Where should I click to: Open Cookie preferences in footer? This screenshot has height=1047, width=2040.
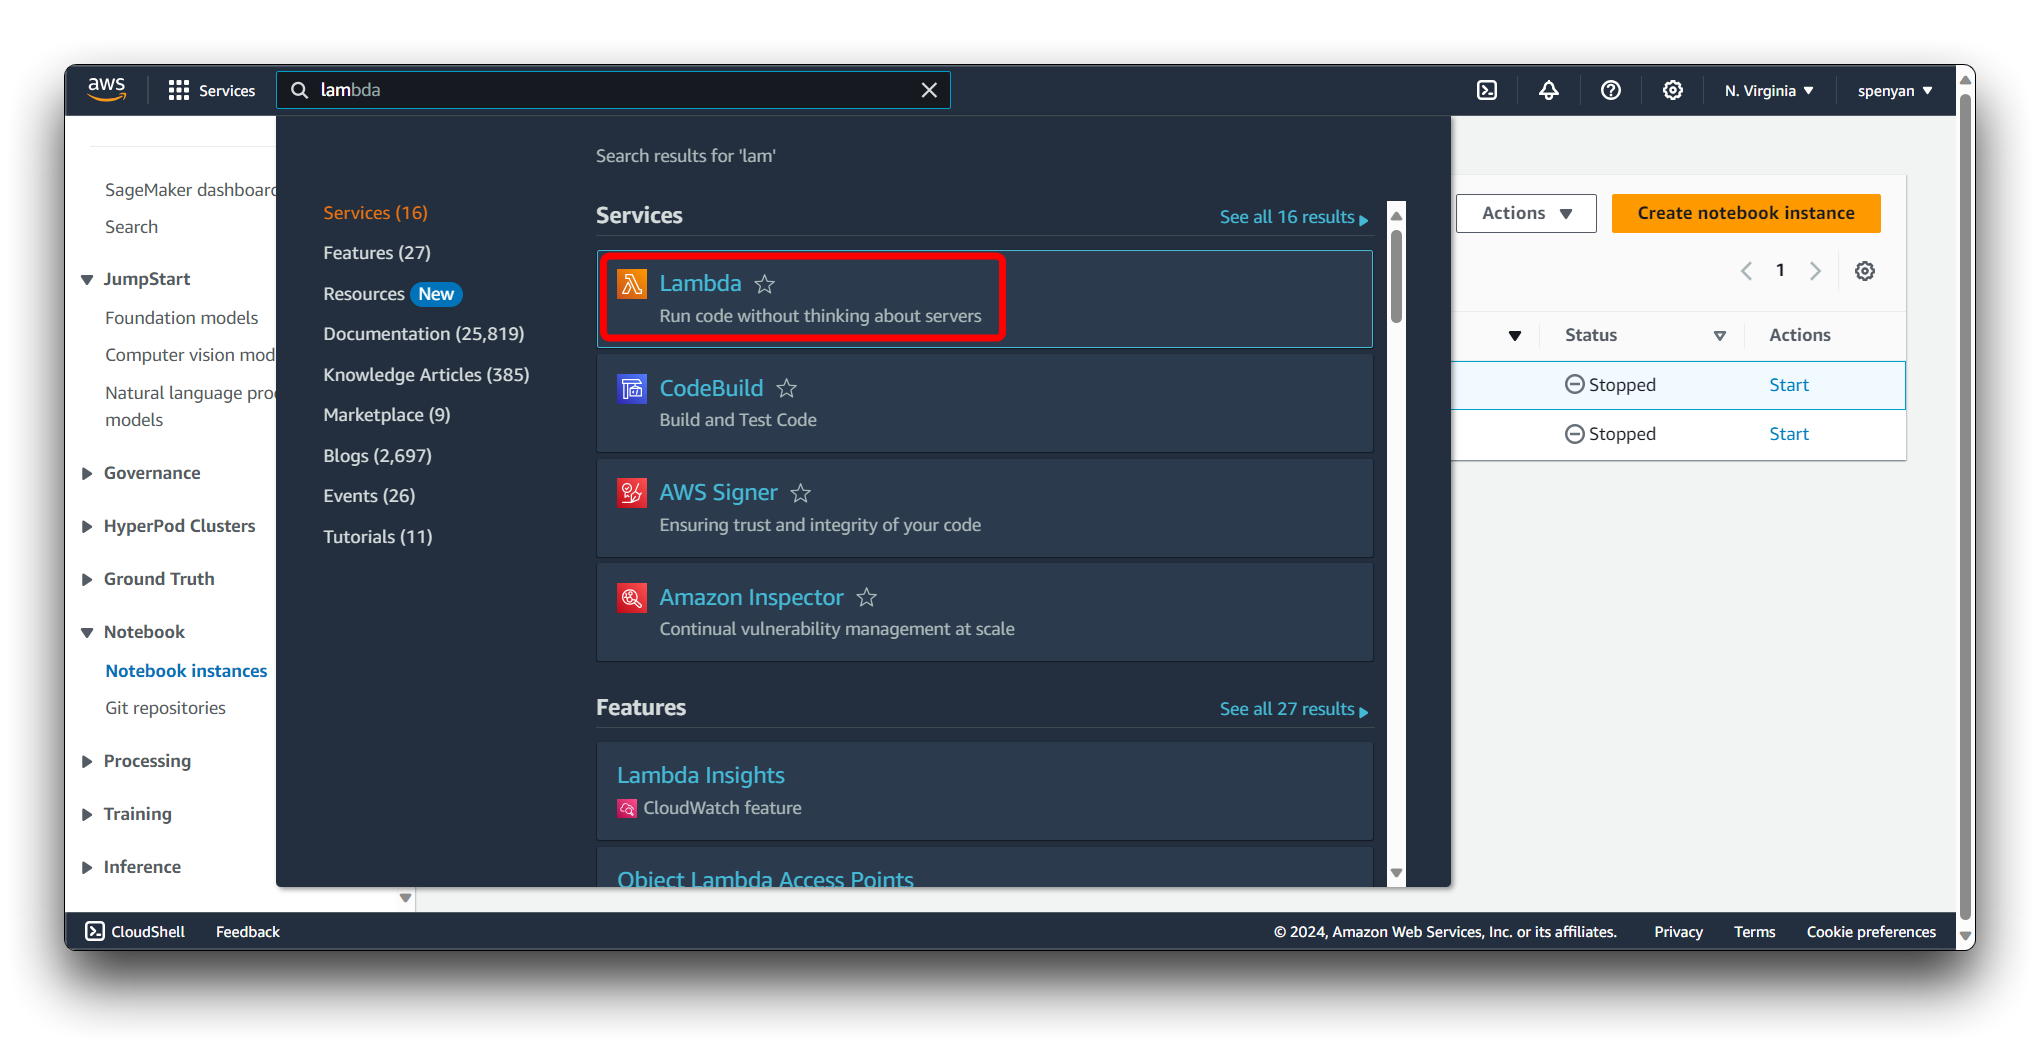click(1871, 932)
